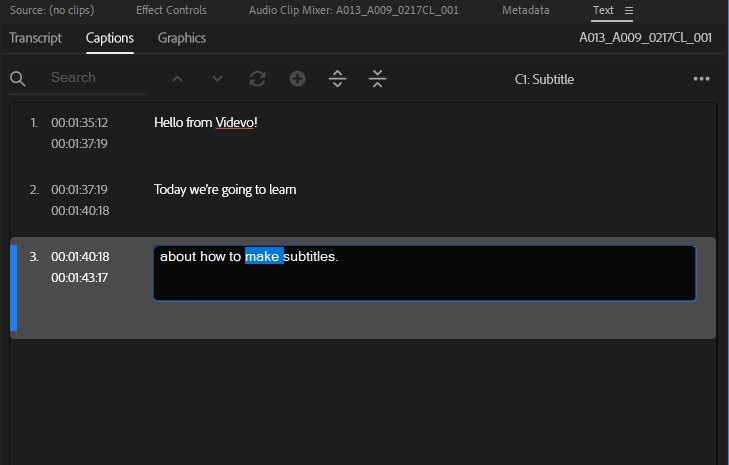The height and width of the screenshot is (465, 729).
Task: Open Text panel hamburger menu
Action: point(629,10)
